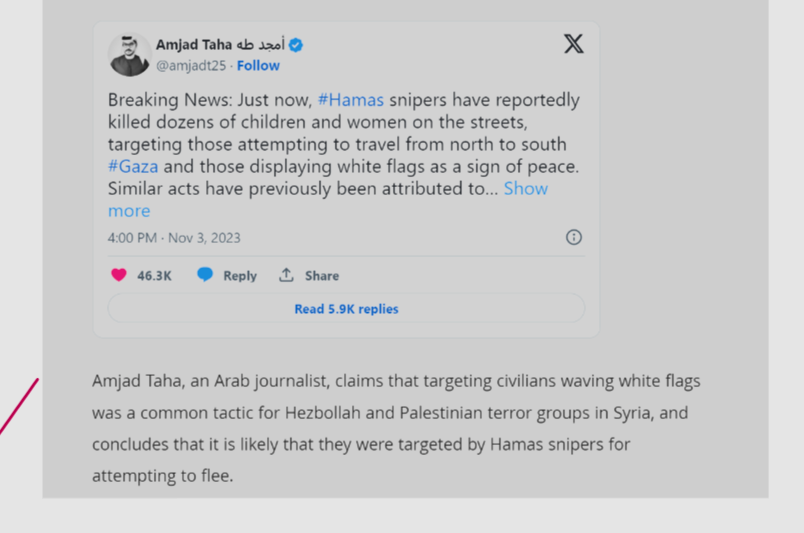
Task: Open Read 5.9K replies
Action: click(346, 309)
